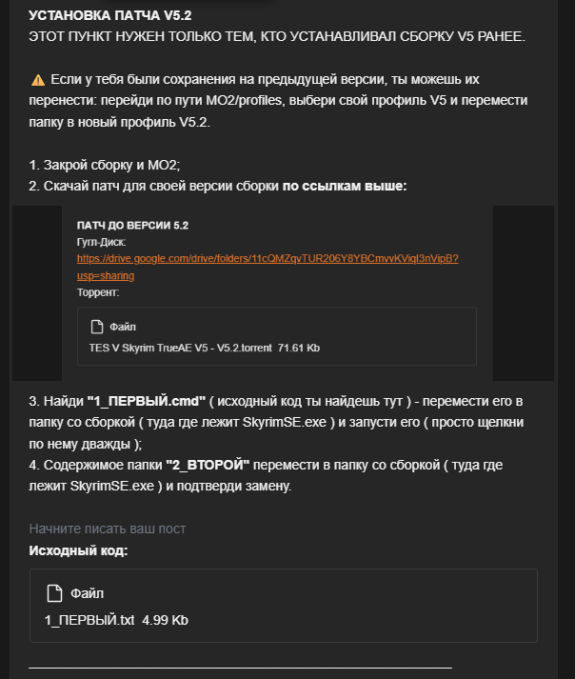The image size is (575, 679).
Task: Click the 'Файл' label in torrent block
Action: [123, 327]
